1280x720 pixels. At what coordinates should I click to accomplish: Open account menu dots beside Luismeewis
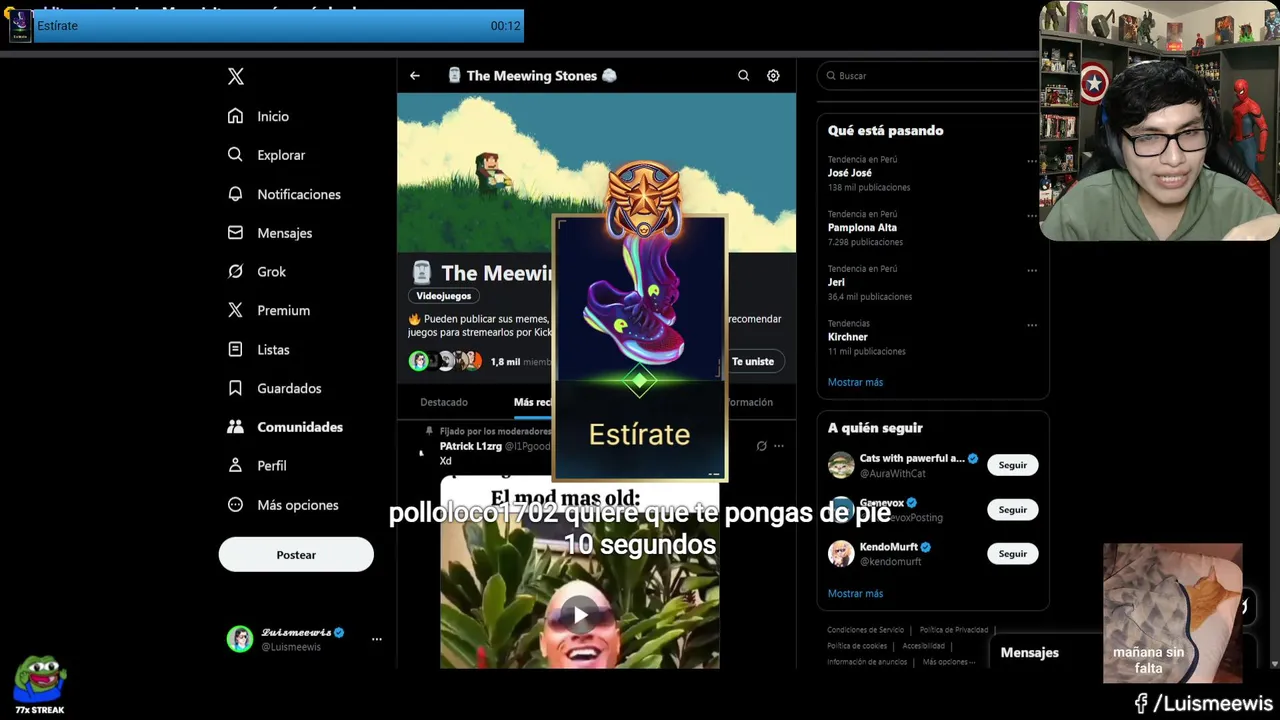[x=377, y=639]
